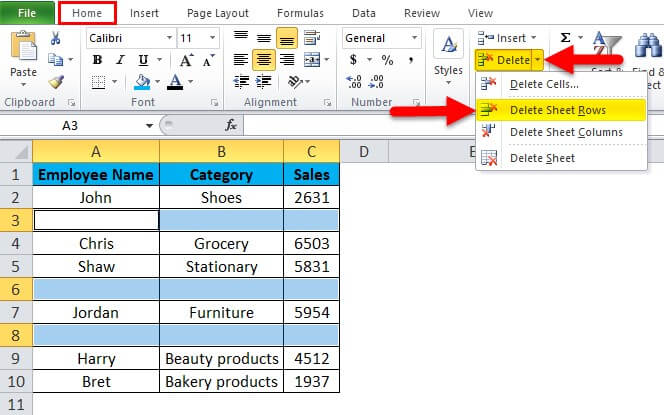Select the Format Painter brush icon
This screenshot has height=415, width=664.
[x=56, y=82]
